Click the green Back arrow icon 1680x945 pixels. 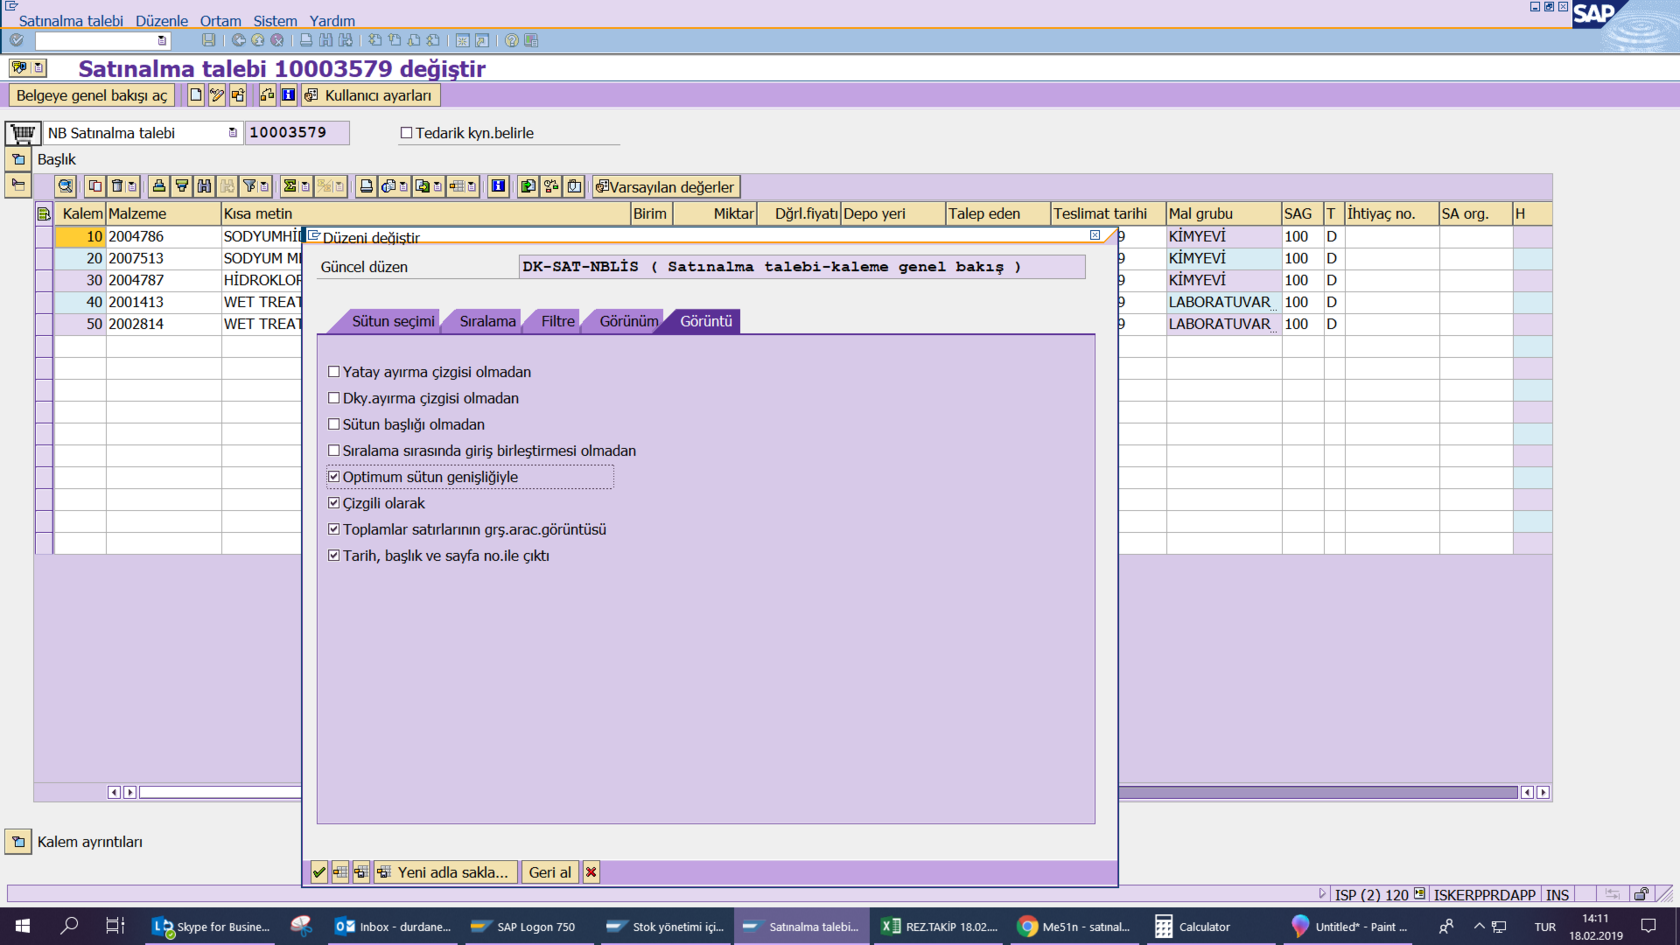click(238, 40)
